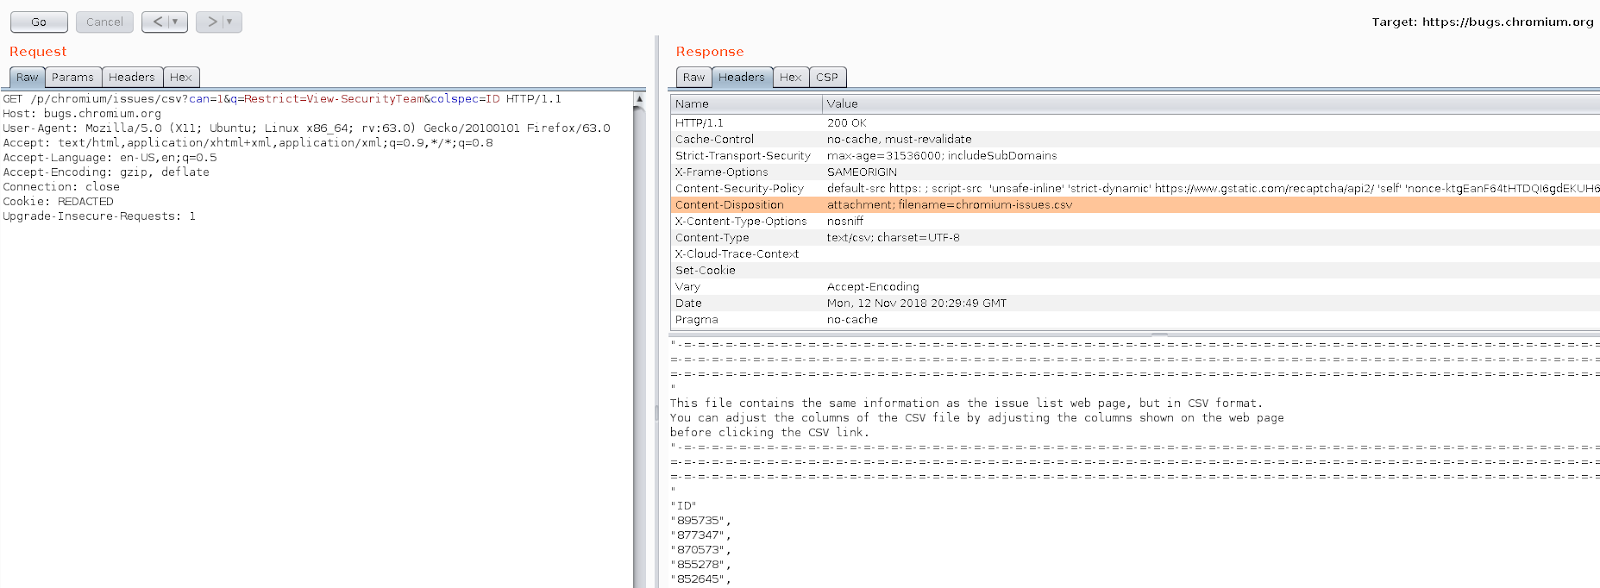Image resolution: width=1600 pixels, height=588 pixels.
Task: Open the back history dropdown arrow
Action: click(177, 22)
